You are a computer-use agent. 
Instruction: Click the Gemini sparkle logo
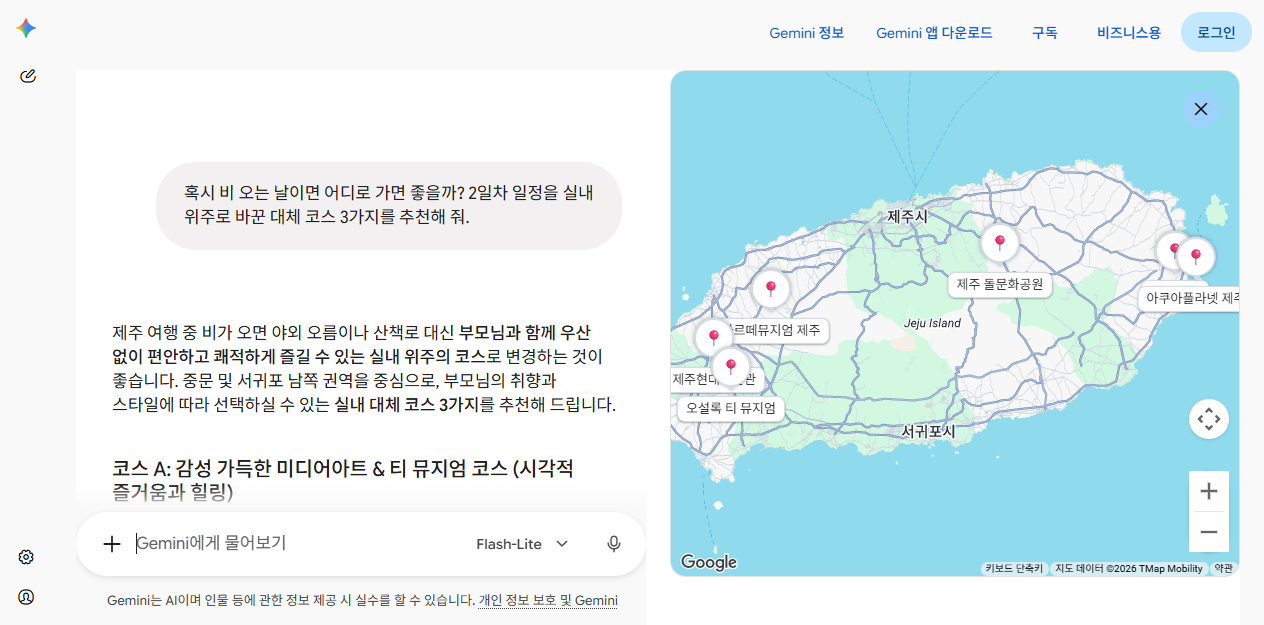click(x=26, y=28)
